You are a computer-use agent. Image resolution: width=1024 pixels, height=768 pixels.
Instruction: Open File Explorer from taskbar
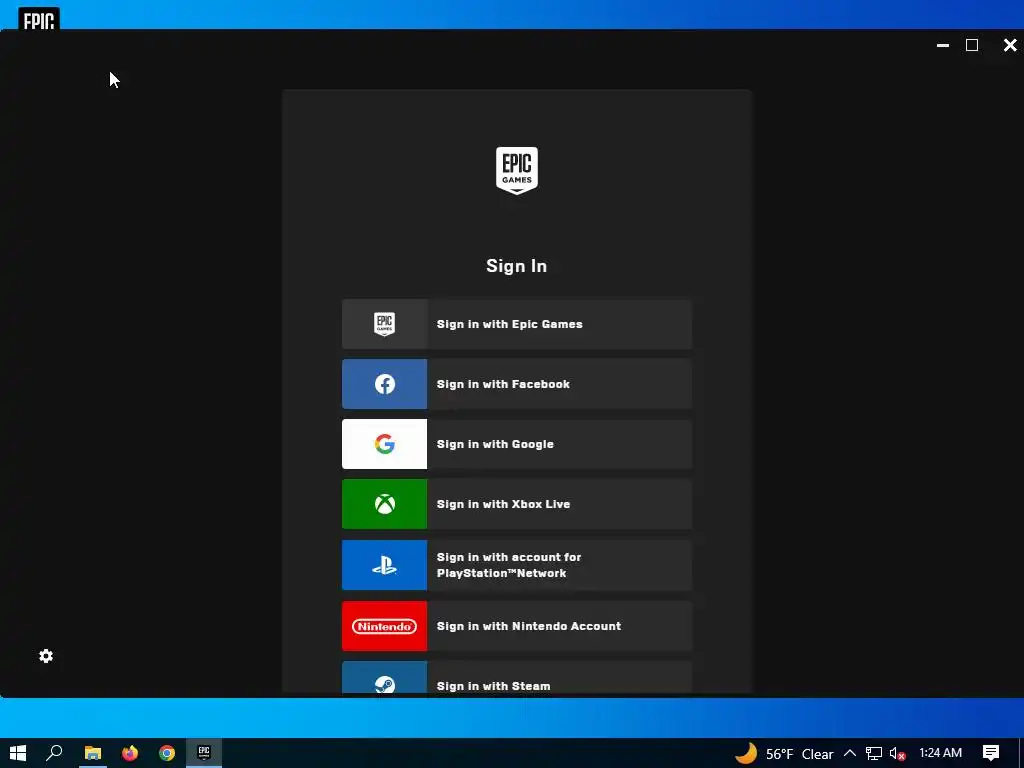click(x=93, y=753)
